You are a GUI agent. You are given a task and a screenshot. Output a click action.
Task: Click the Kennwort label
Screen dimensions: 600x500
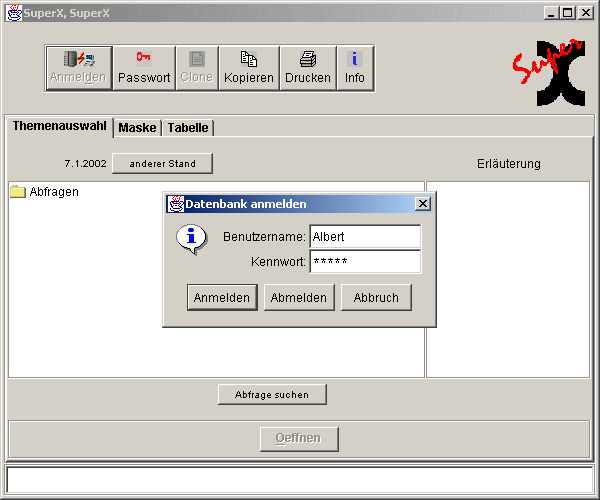(x=278, y=262)
